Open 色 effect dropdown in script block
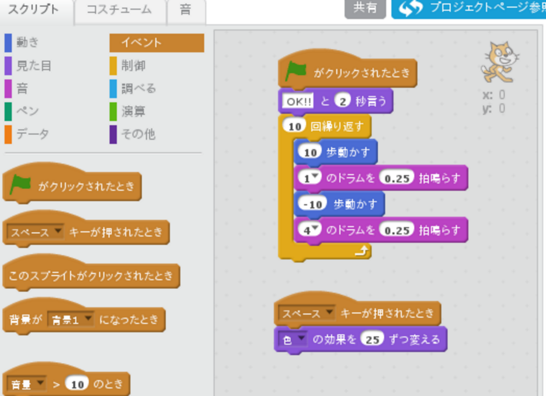 coord(293,339)
